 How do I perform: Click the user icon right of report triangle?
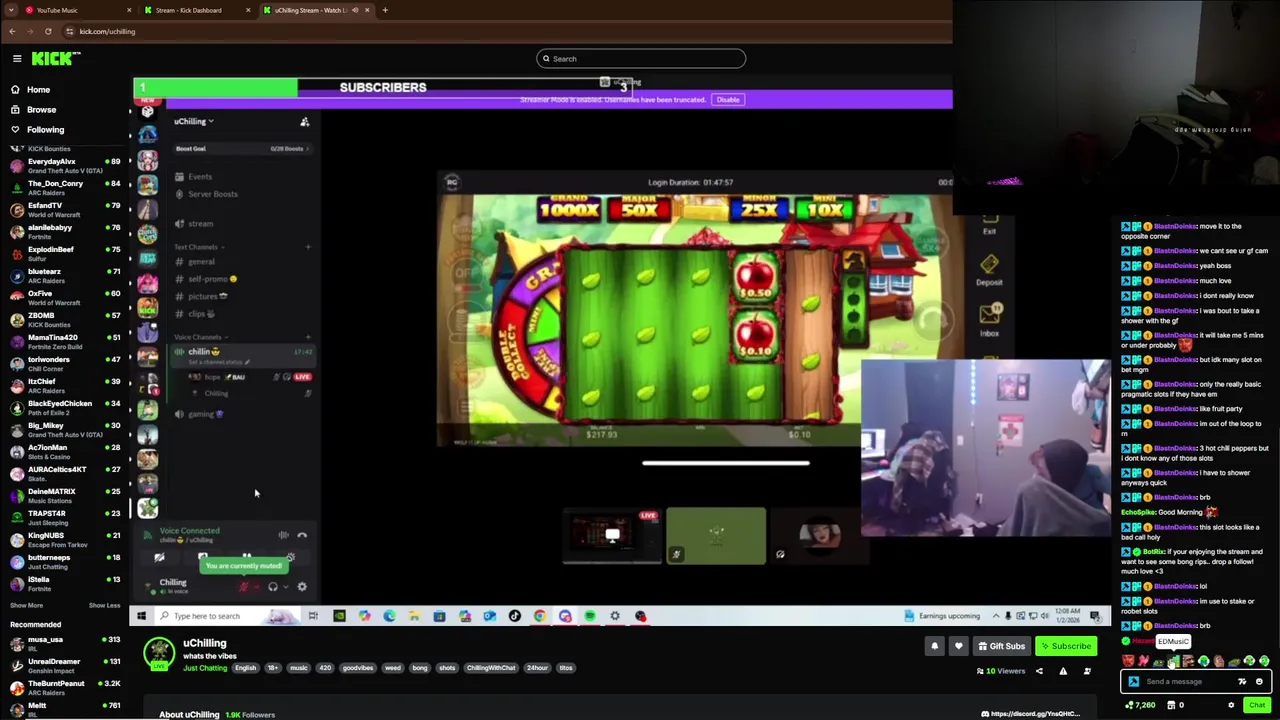1087,671
